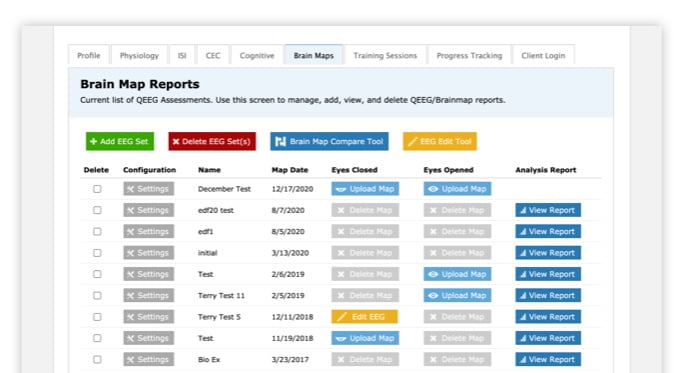Delete Eyes Opened map for initial
Screen dimensions: 684x373
[457, 253]
